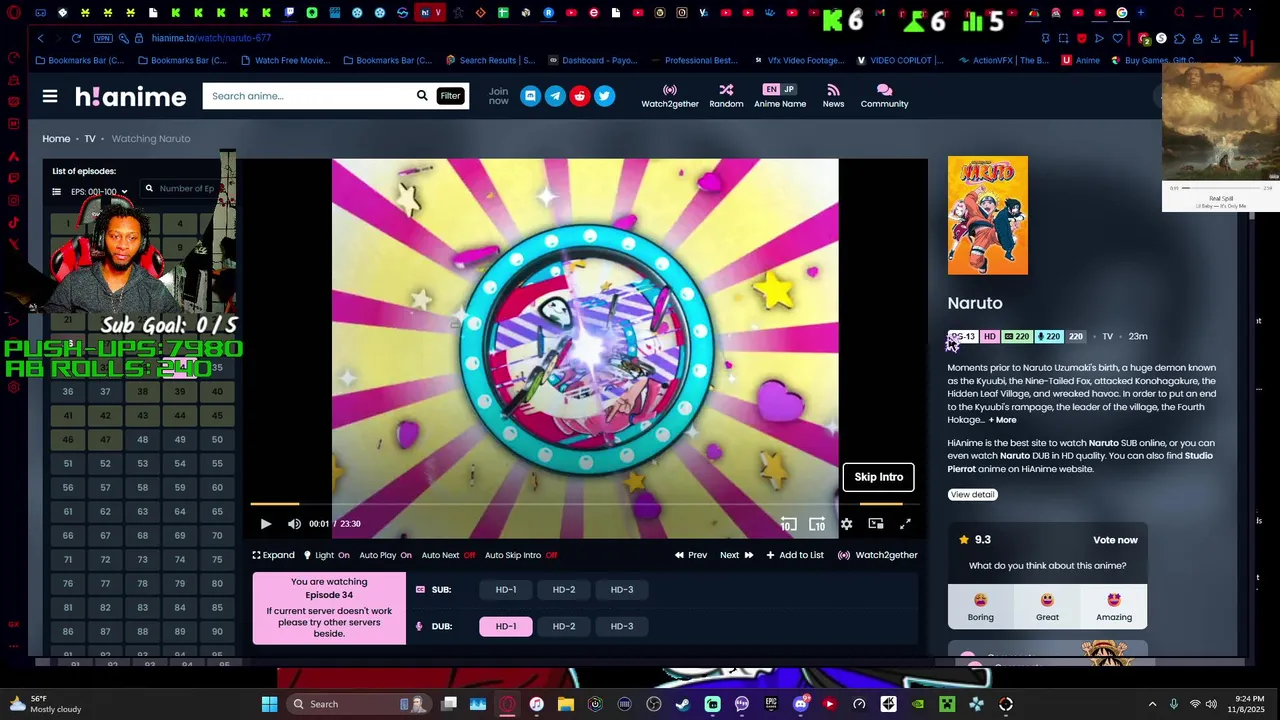Open Discord from the taskbar
Screen dimensions: 1280x720
(x=800, y=704)
